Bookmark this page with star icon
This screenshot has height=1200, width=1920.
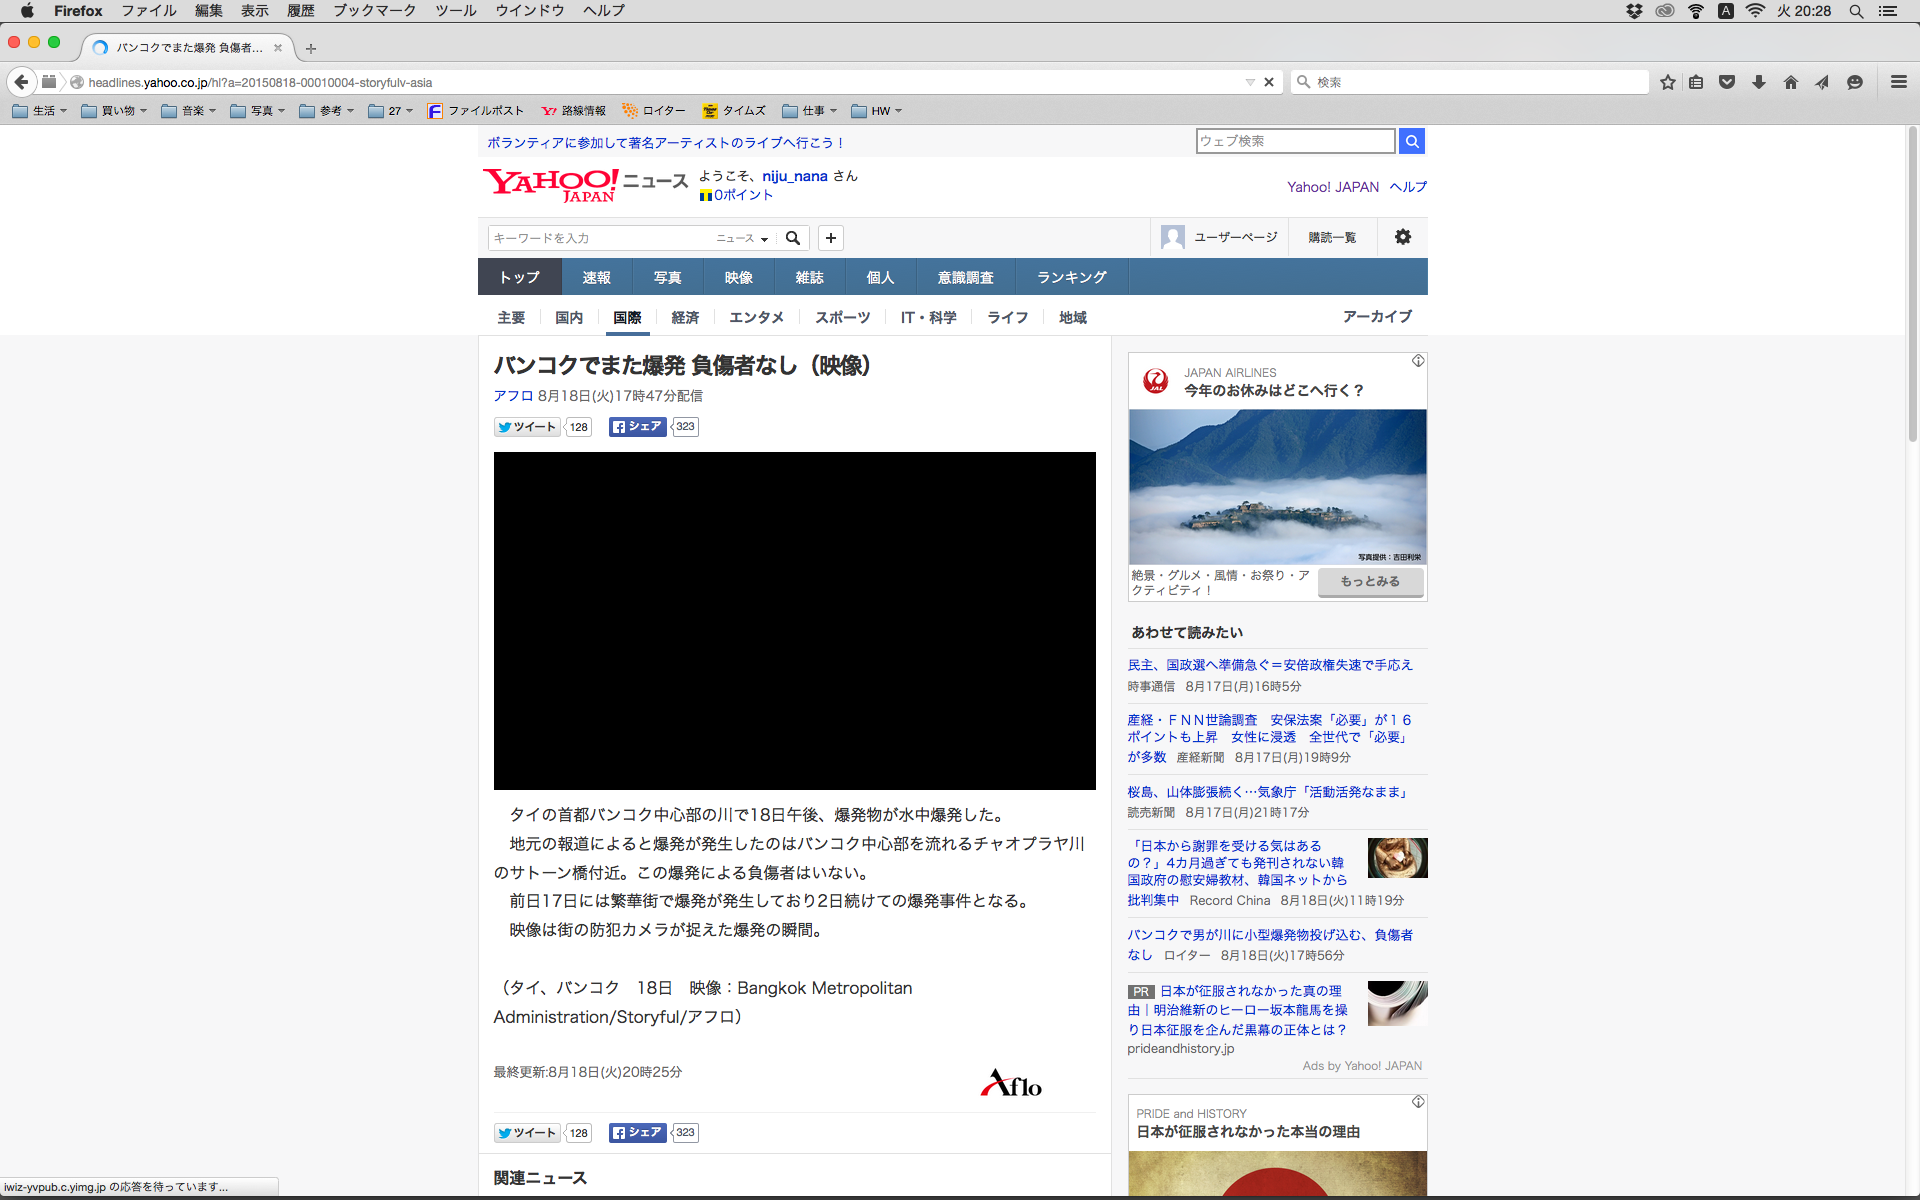[1667, 82]
